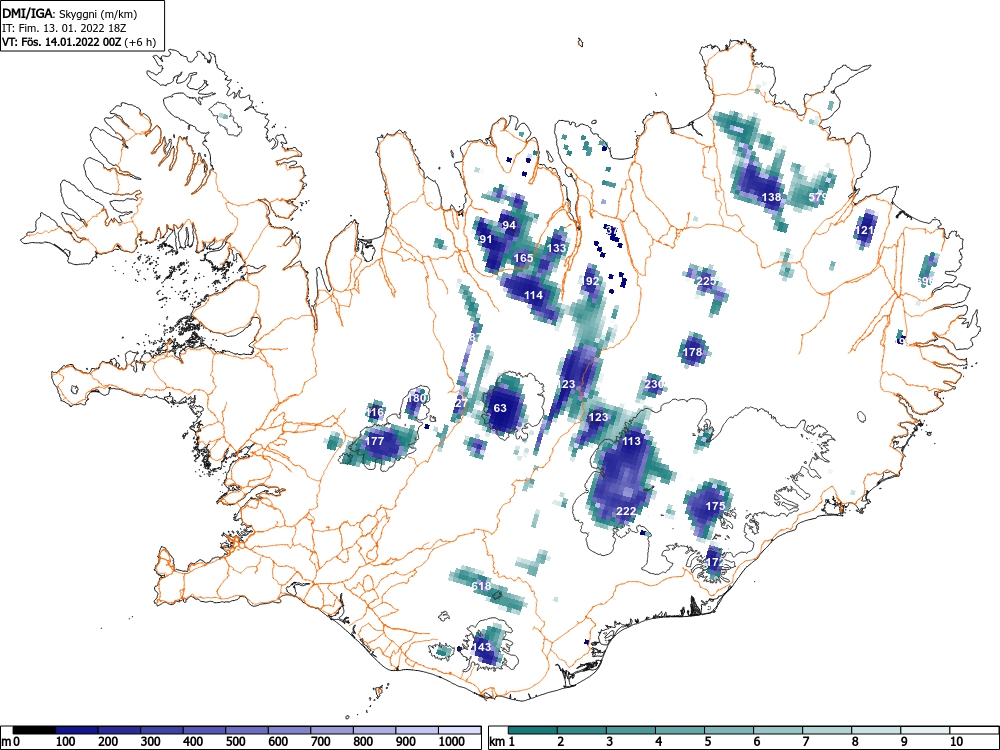Click the '4' label on the km legend
1000x750 pixels.
tap(658, 742)
